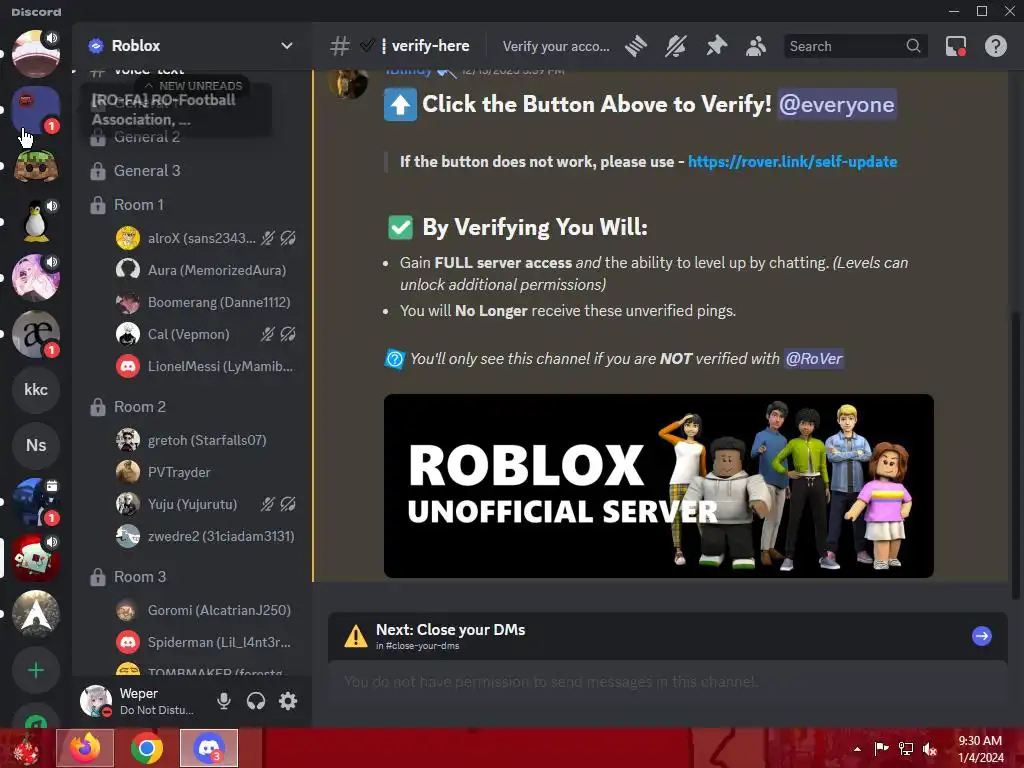Open the ae logo server icon
Screen dimensions: 1024x768
pyautogui.click(x=36, y=334)
